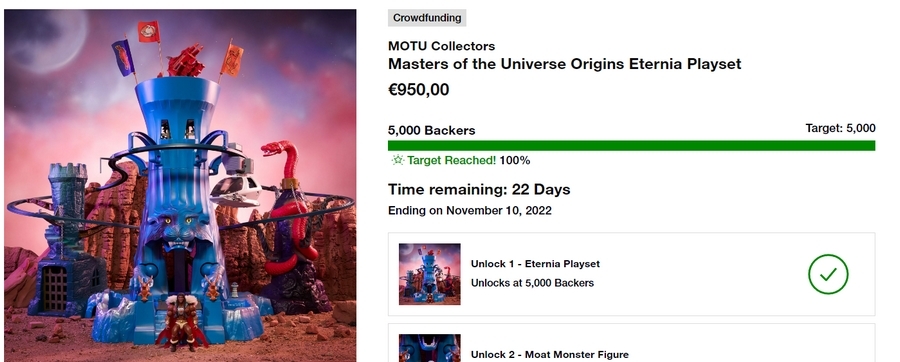
Task: Click the Target: 5,000 label
Action: 840,128
